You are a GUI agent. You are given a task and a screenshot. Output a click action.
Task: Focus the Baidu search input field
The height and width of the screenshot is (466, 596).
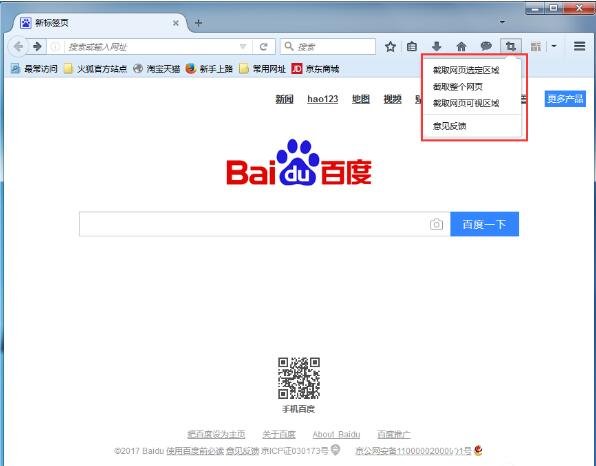254,224
